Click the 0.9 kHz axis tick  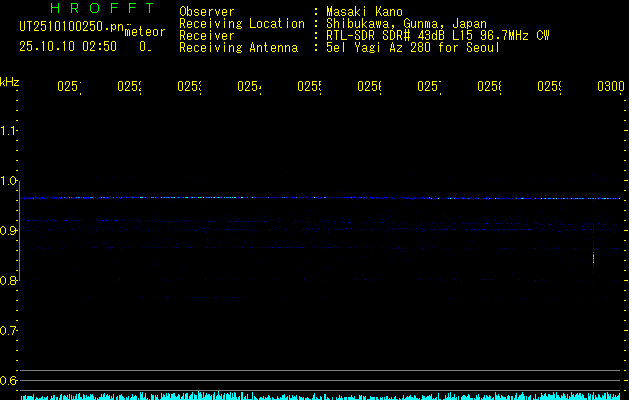pyautogui.click(x=10, y=231)
